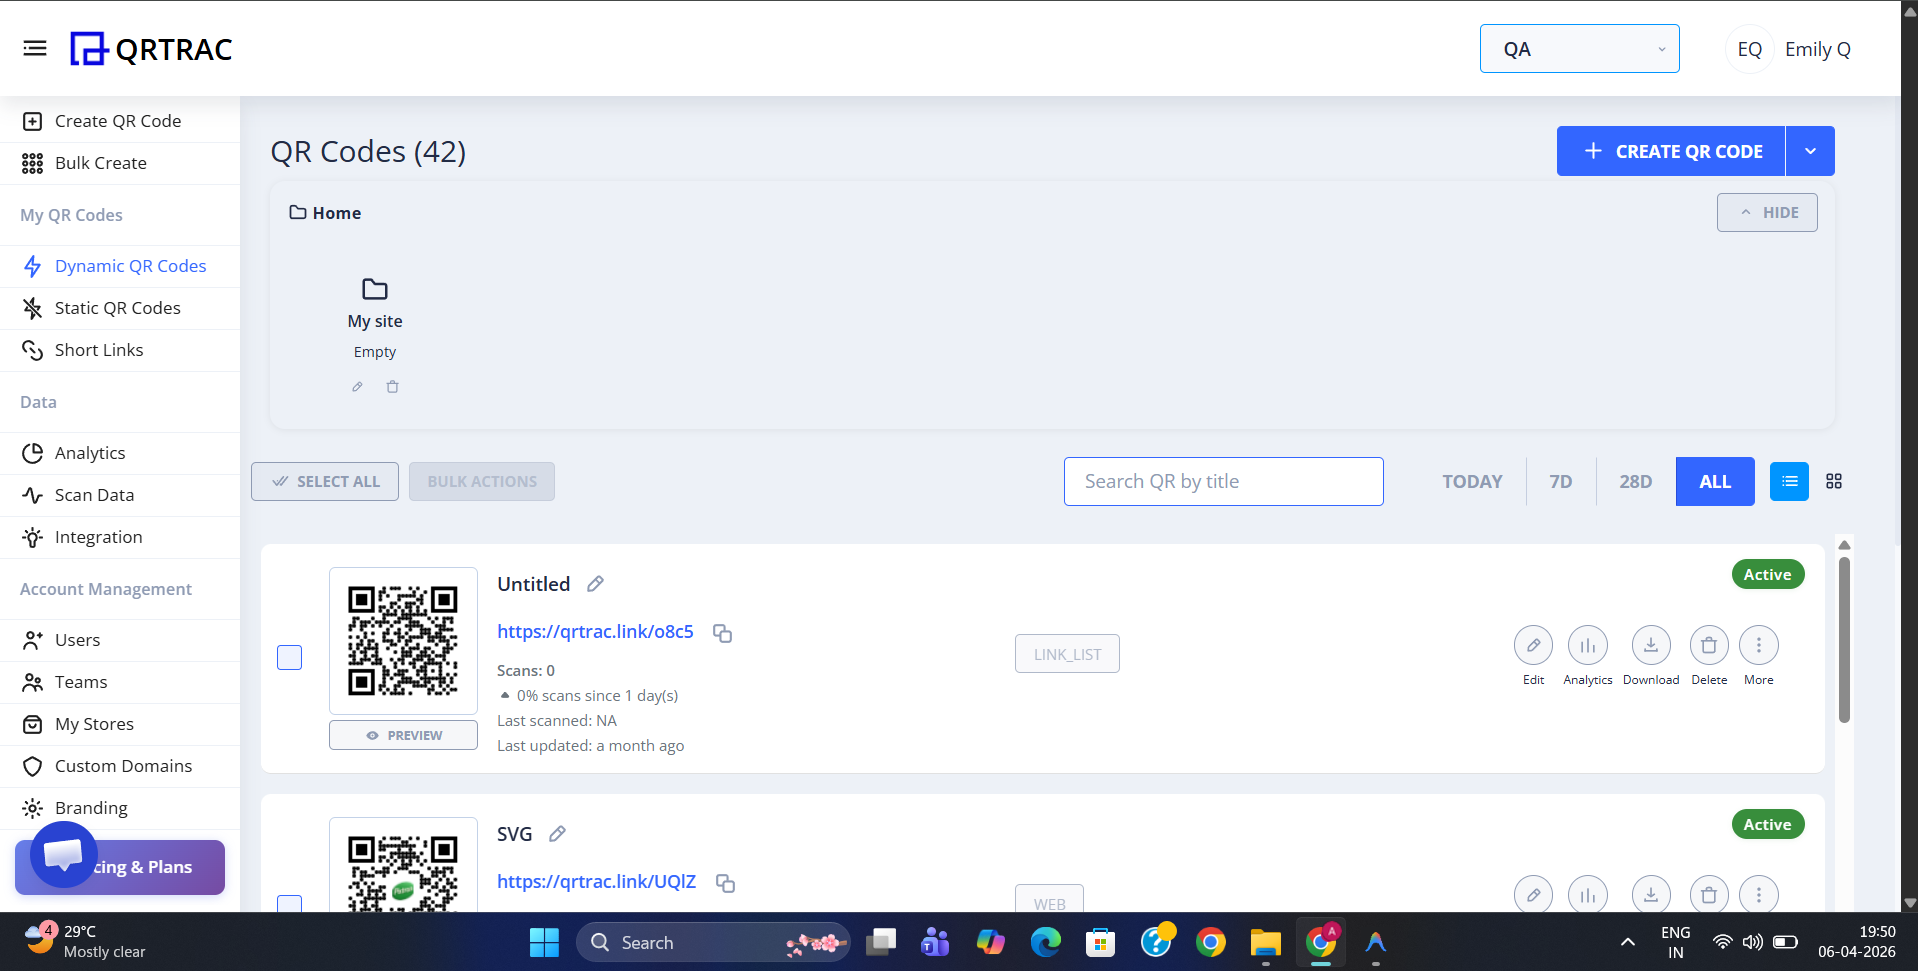Delete the My site folder

click(x=392, y=387)
